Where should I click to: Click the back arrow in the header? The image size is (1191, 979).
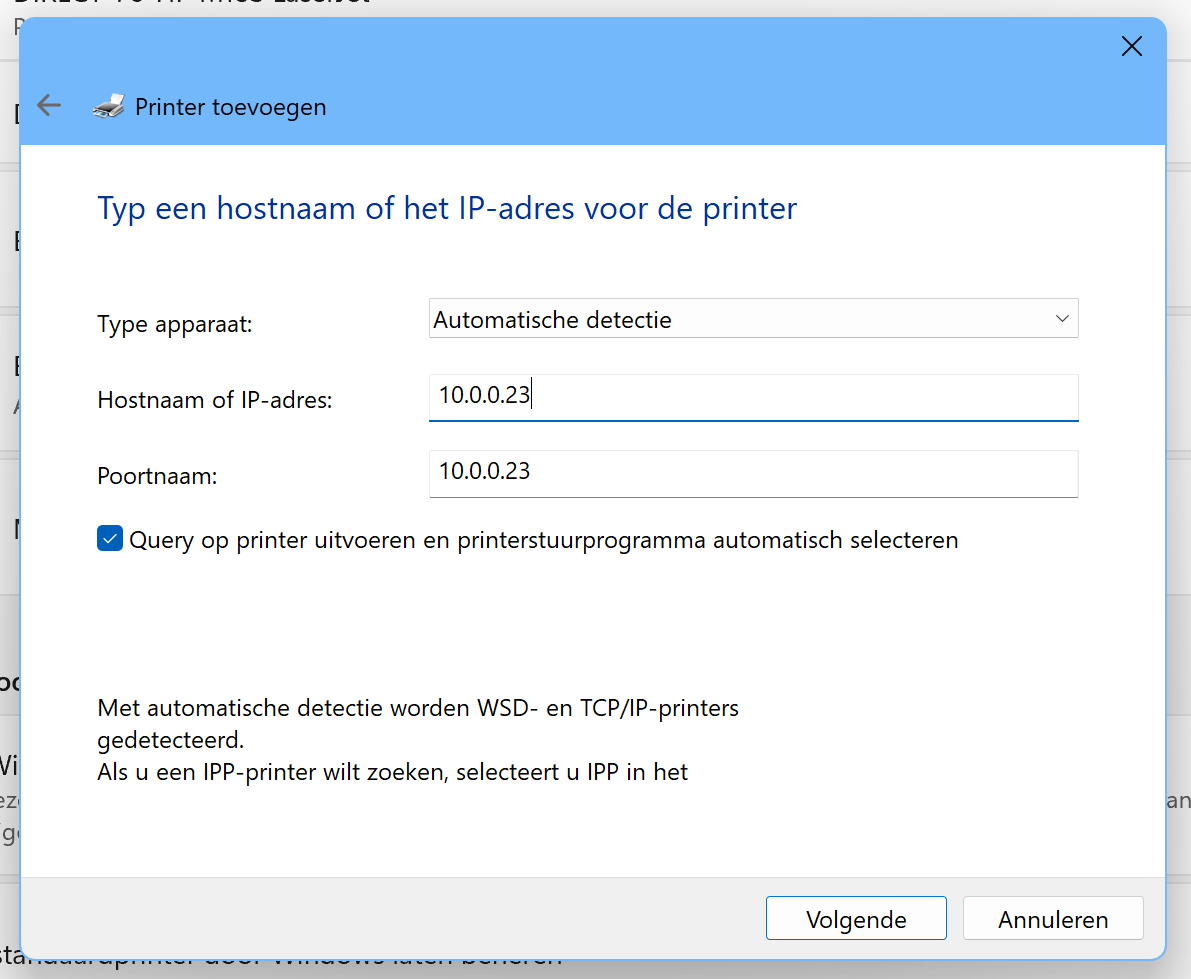48,106
